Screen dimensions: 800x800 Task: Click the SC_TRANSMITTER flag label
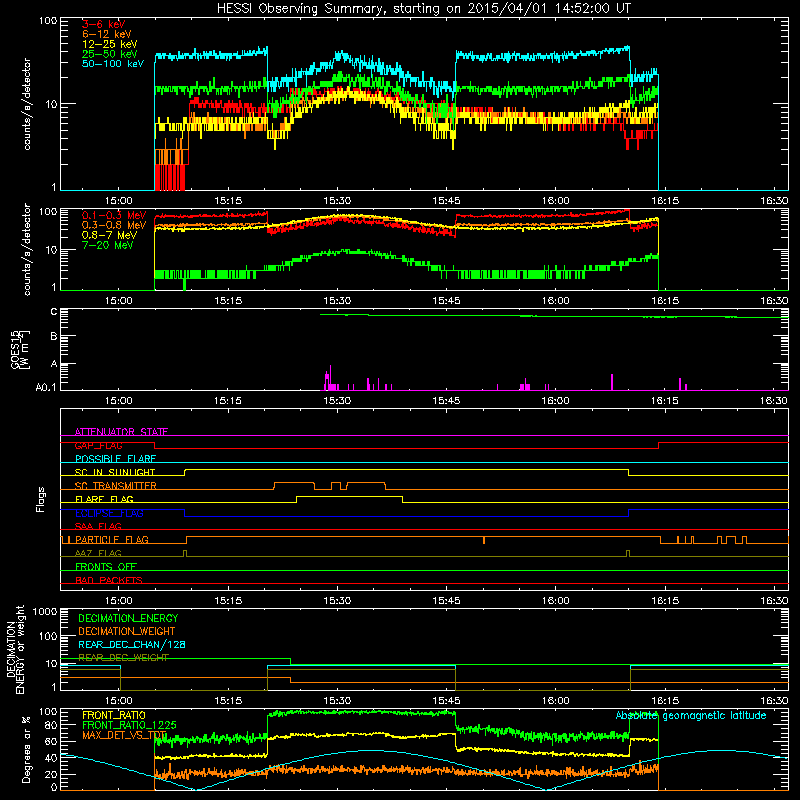(116, 486)
